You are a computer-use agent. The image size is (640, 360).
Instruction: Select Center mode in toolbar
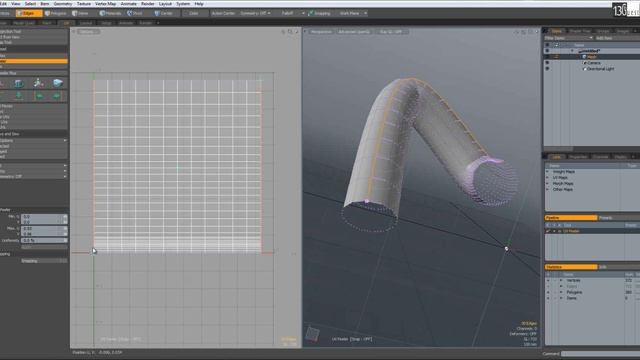click(164, 13)
